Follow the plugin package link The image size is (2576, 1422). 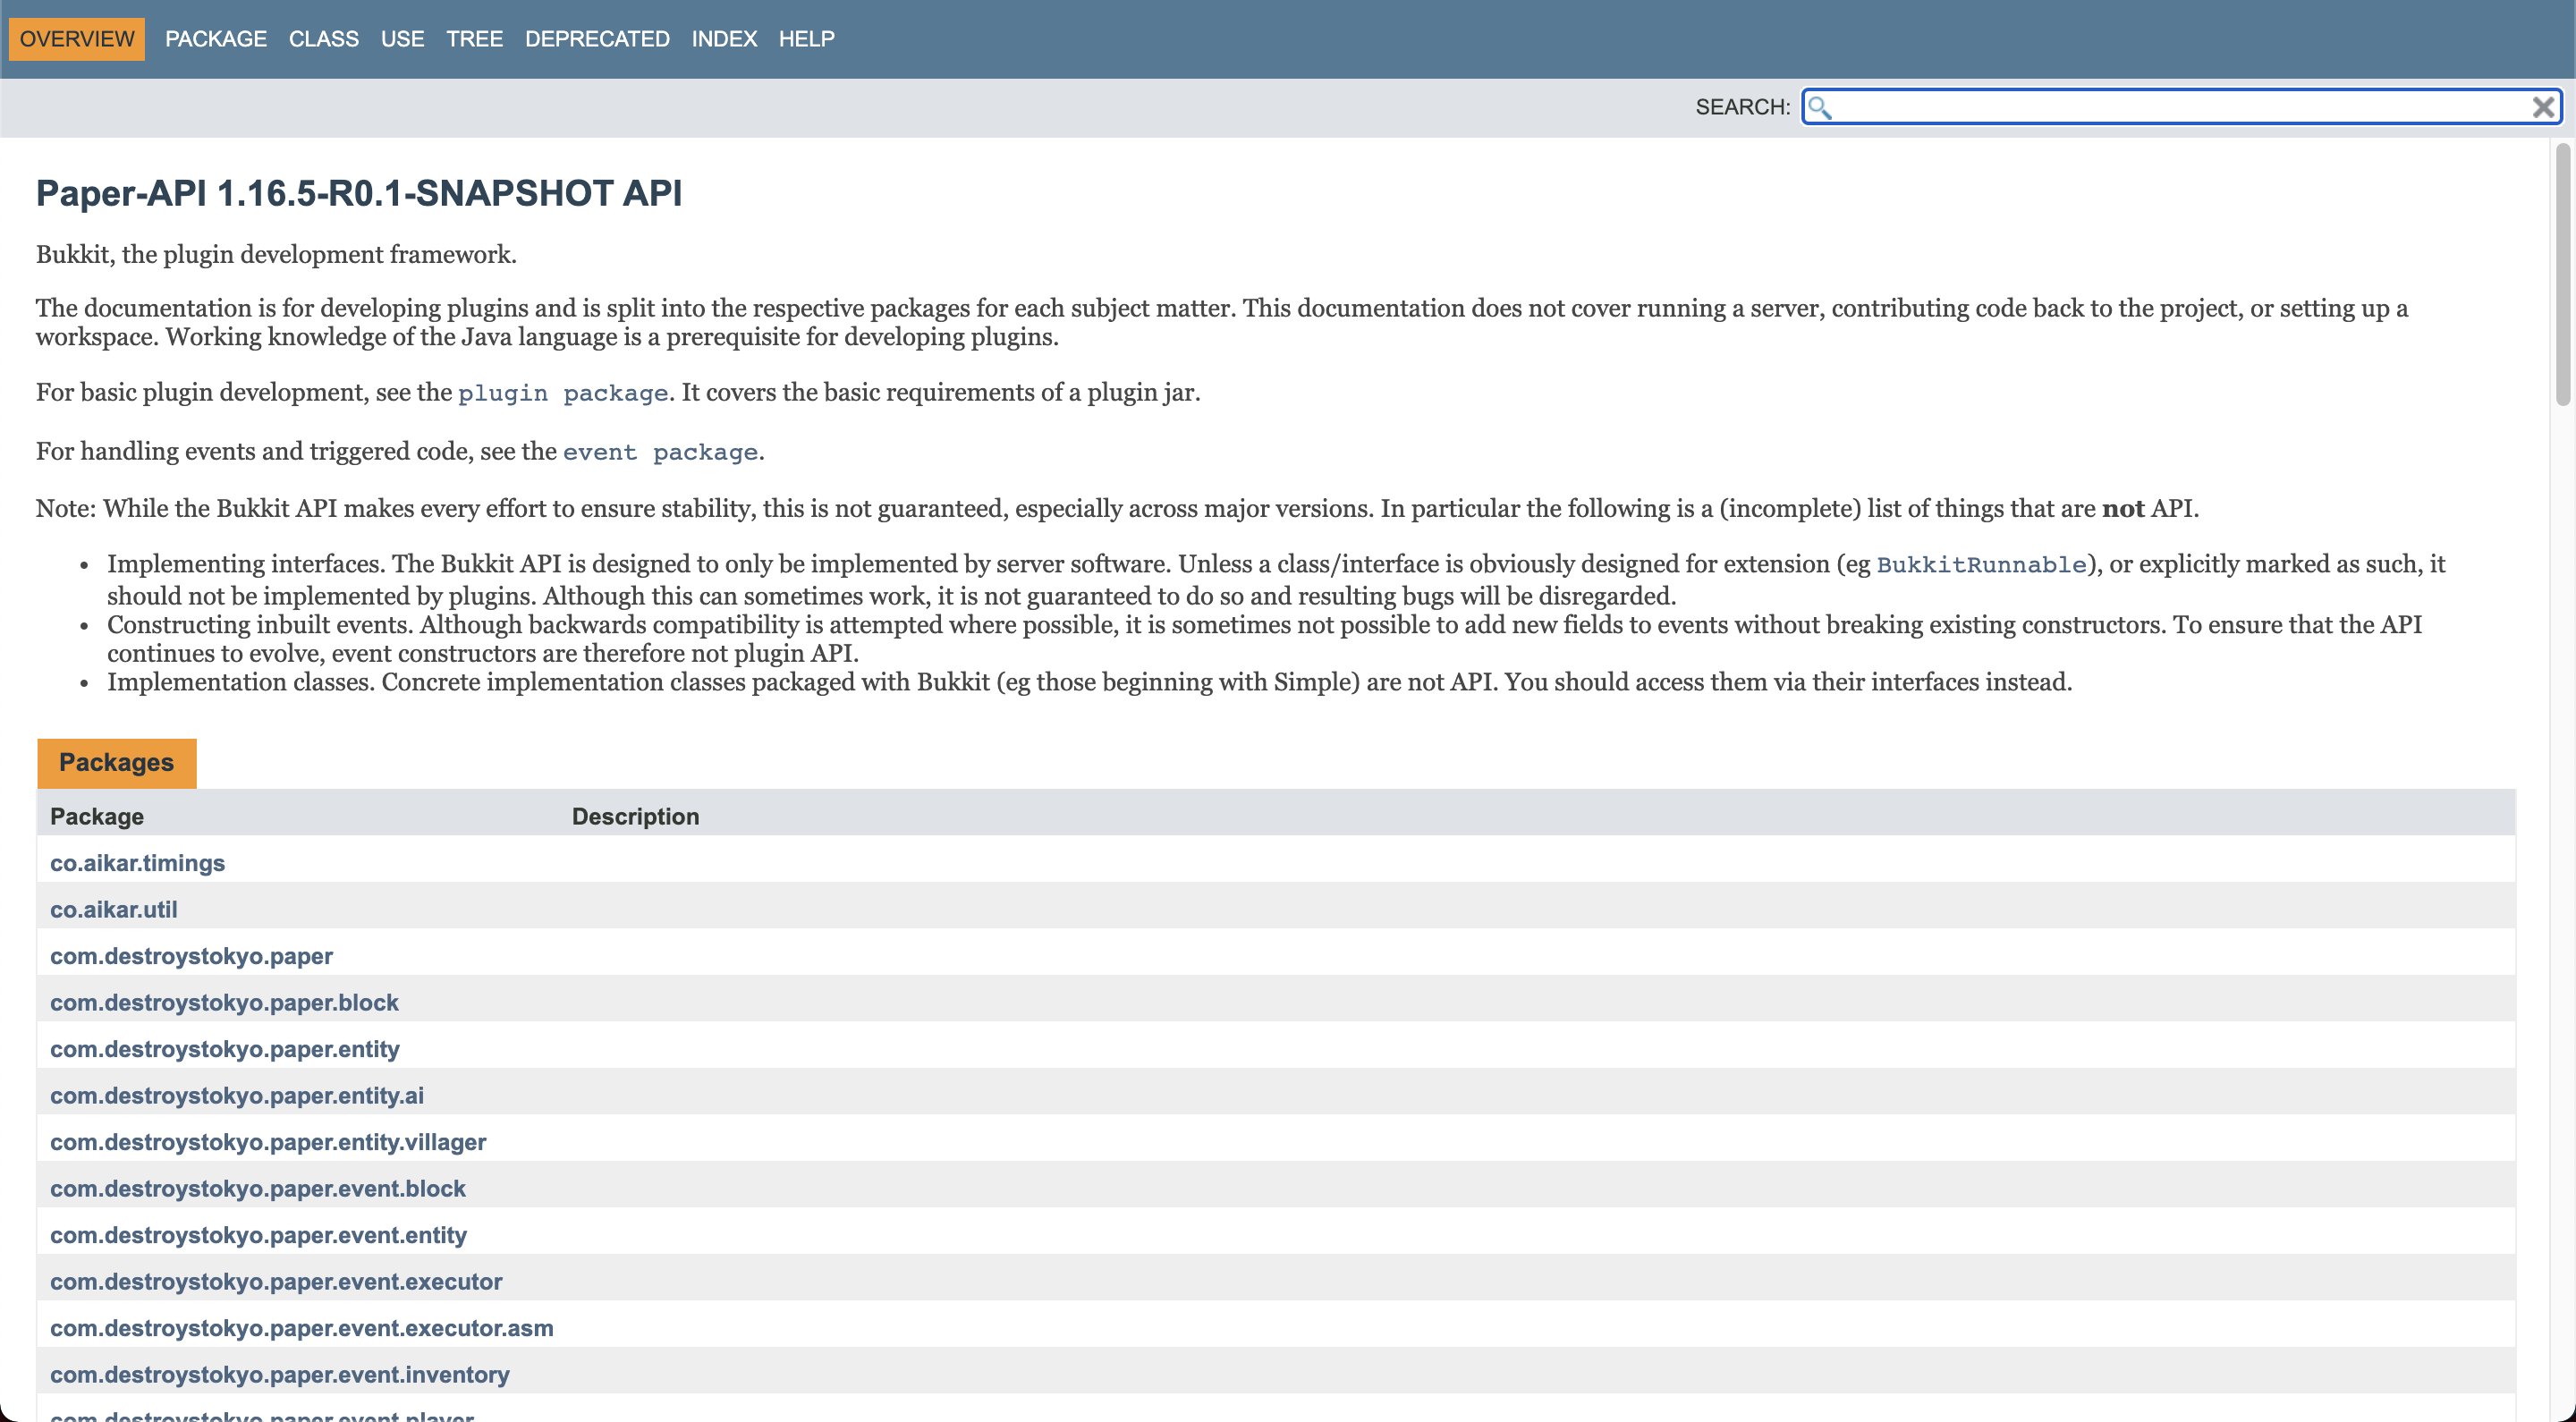(x=563, y=393)
